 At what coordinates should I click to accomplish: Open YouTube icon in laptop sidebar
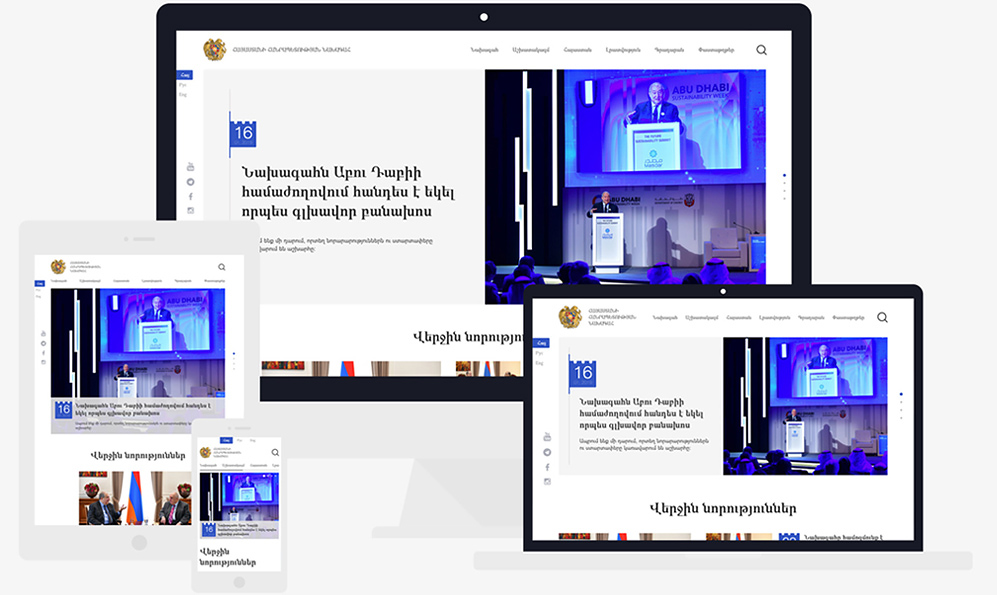(x=547, y=437)
